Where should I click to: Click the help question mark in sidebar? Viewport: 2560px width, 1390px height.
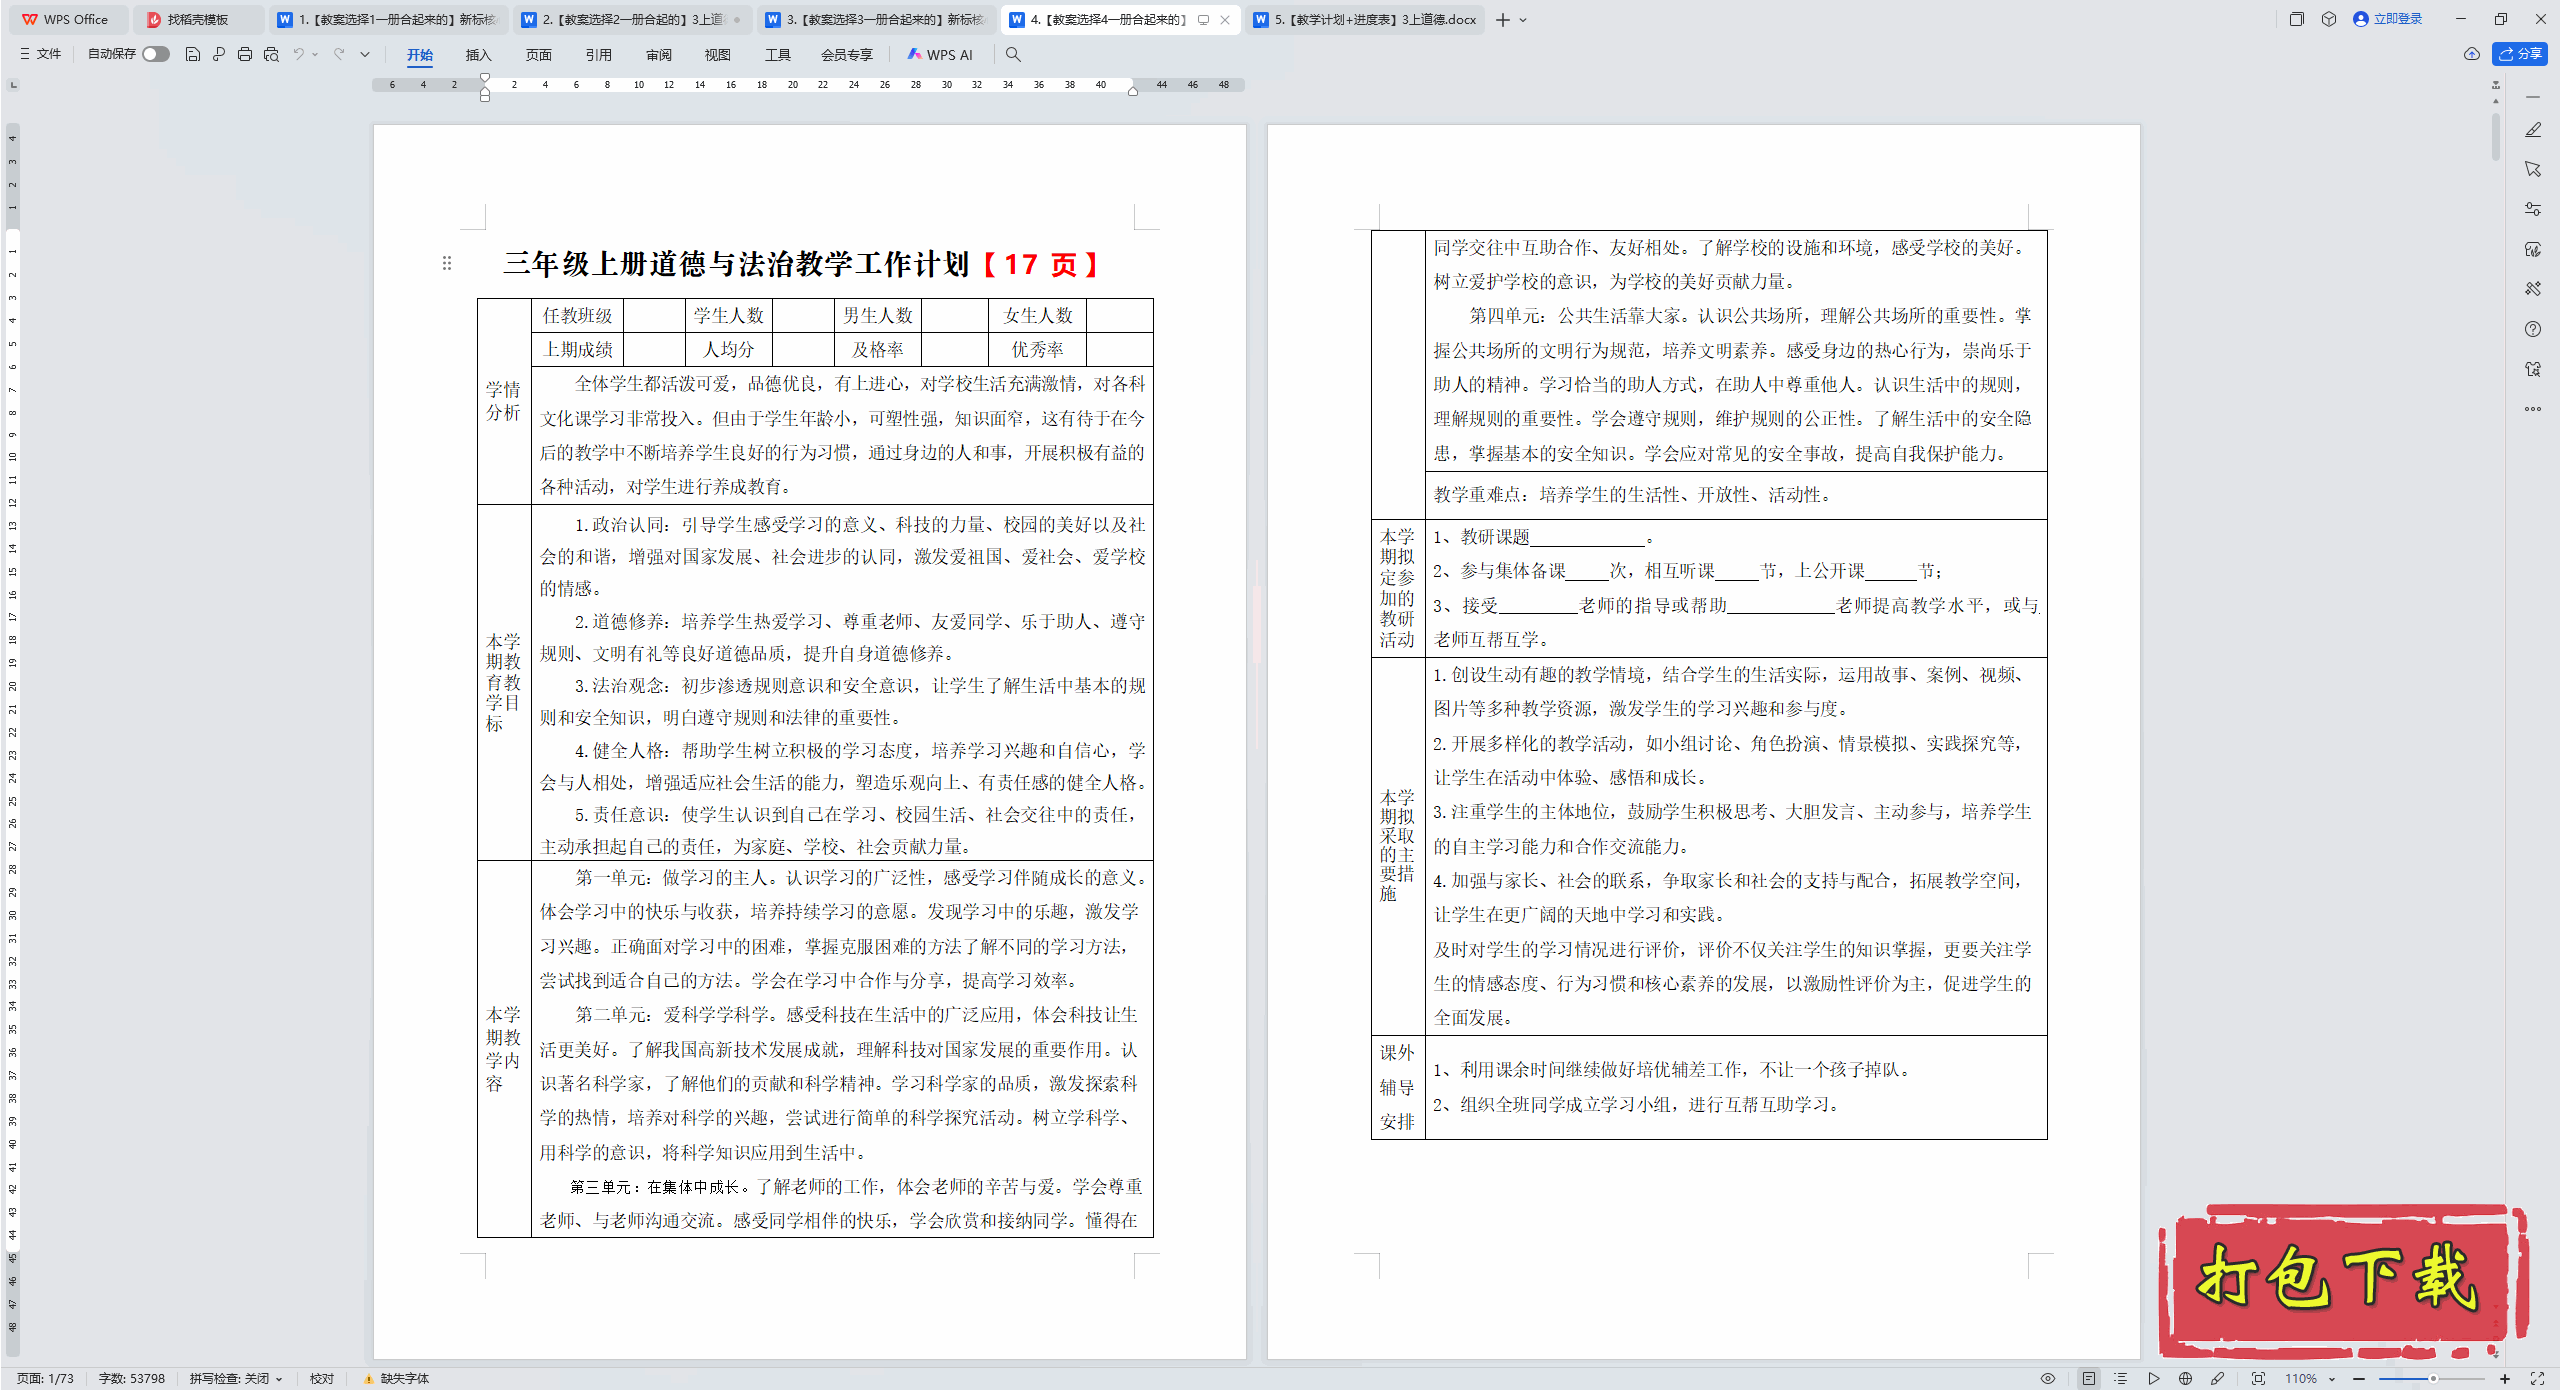coord(2532,329)
